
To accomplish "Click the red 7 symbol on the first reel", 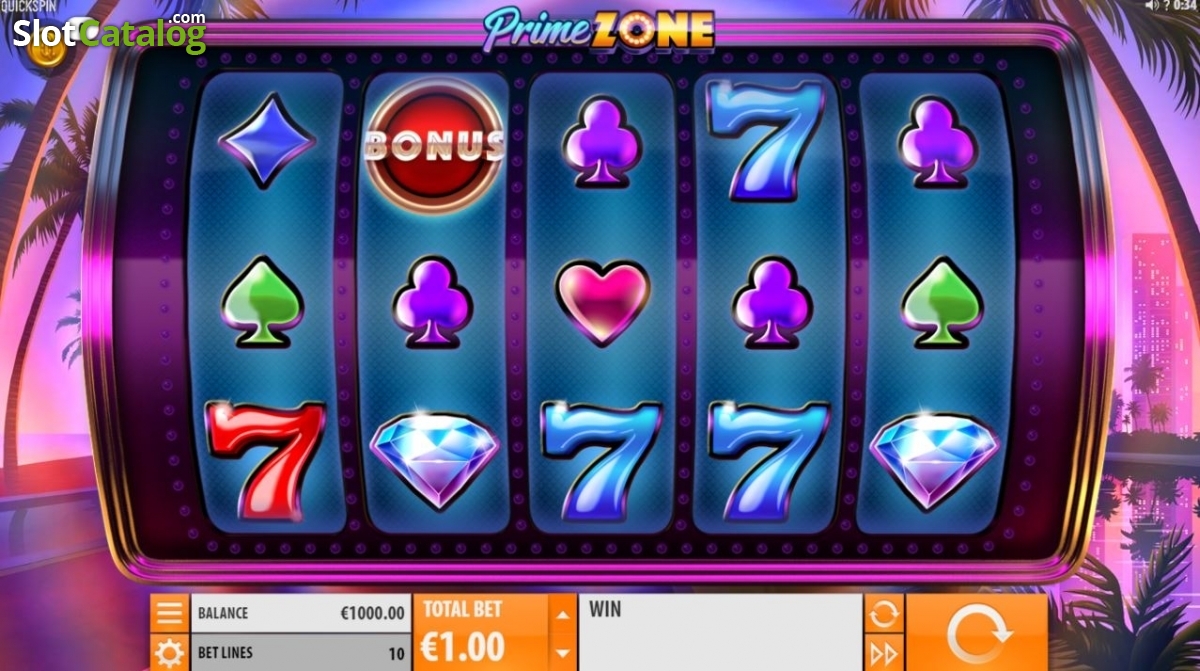I will point(266,460).
